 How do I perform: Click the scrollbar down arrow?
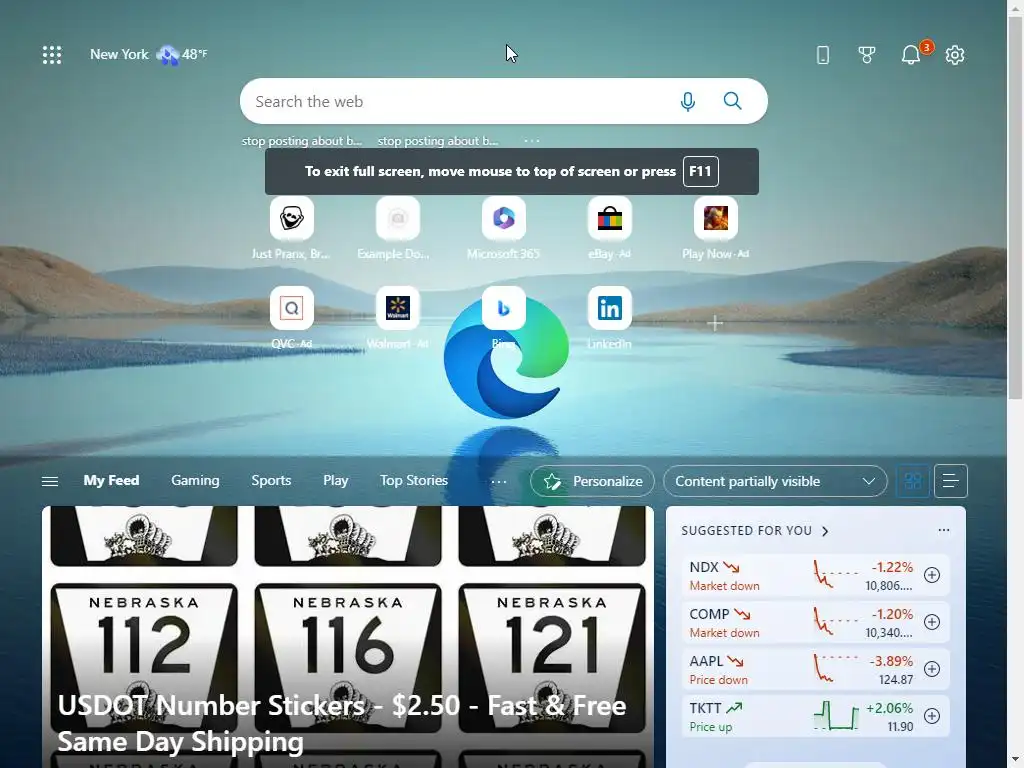coord(1016,760)
